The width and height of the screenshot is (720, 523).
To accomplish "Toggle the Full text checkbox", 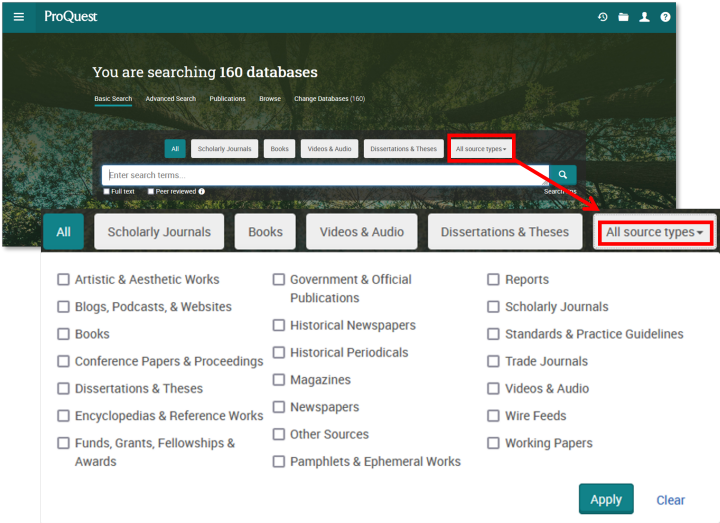I will point(106,191).
